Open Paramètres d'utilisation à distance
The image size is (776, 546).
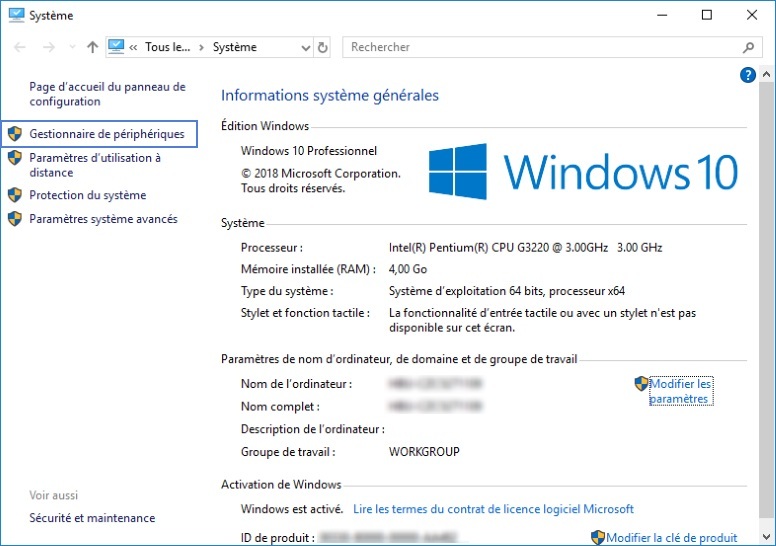(x=95, y=165)
